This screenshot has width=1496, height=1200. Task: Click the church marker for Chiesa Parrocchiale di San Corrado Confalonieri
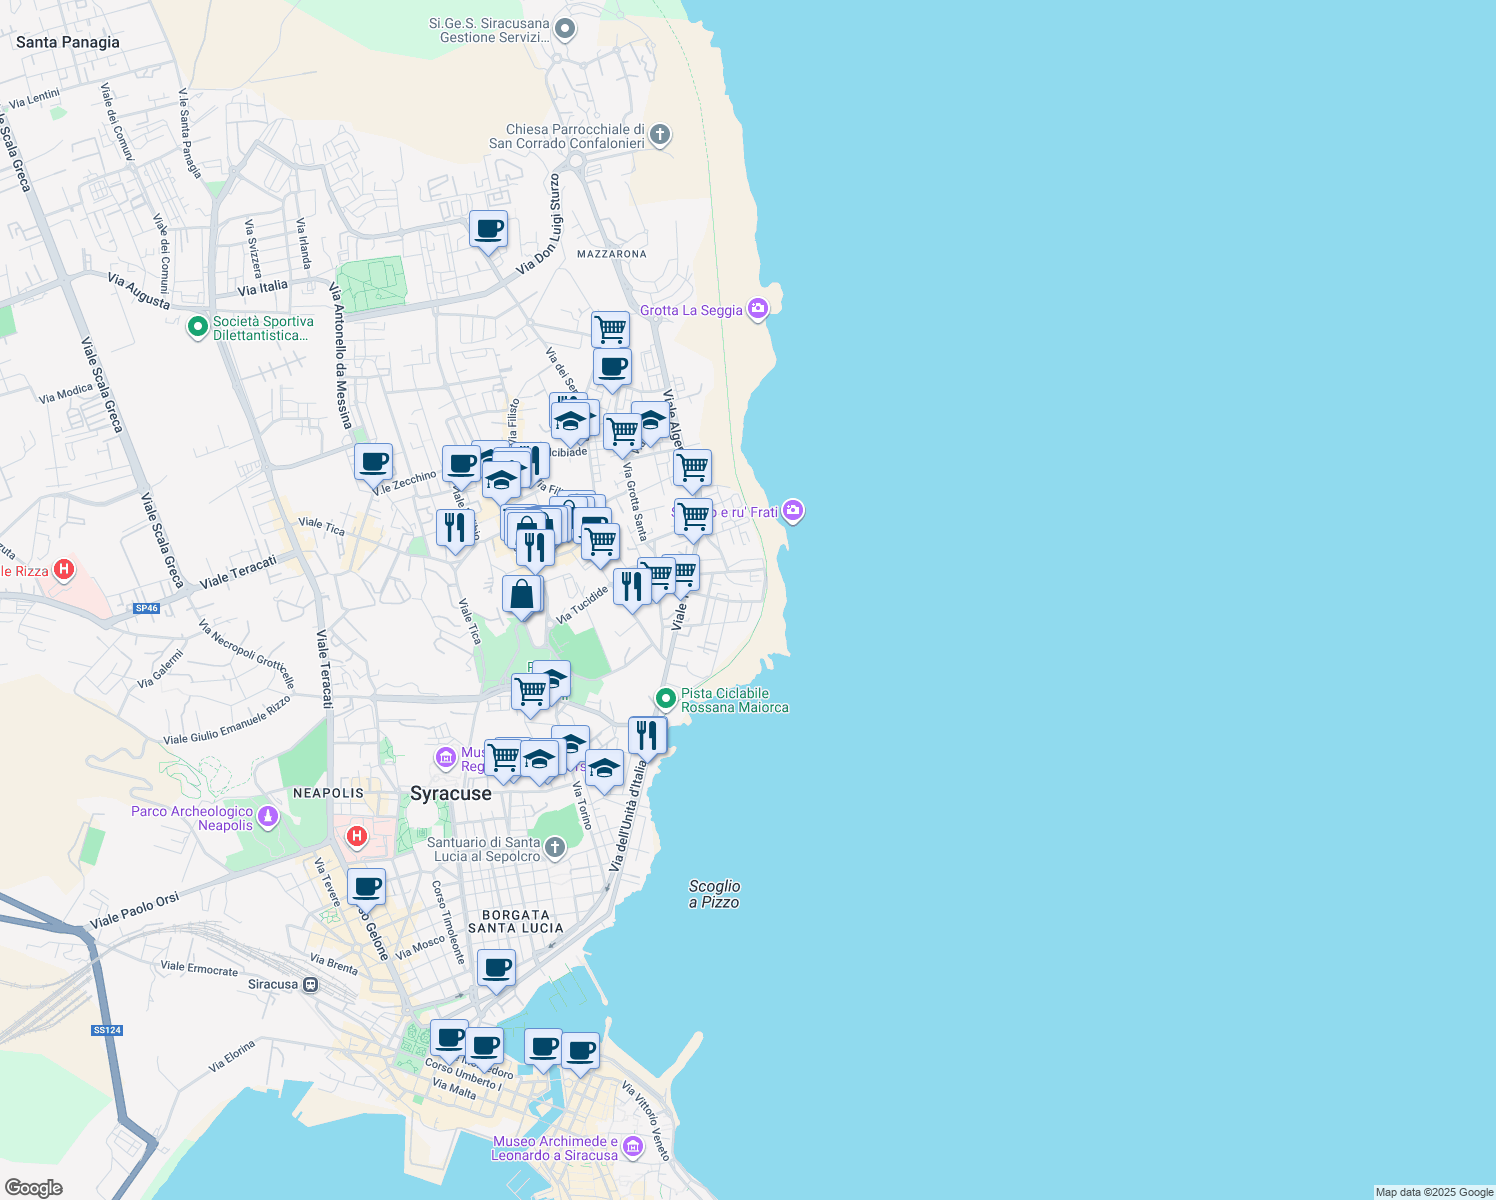(x=658, y=135)
